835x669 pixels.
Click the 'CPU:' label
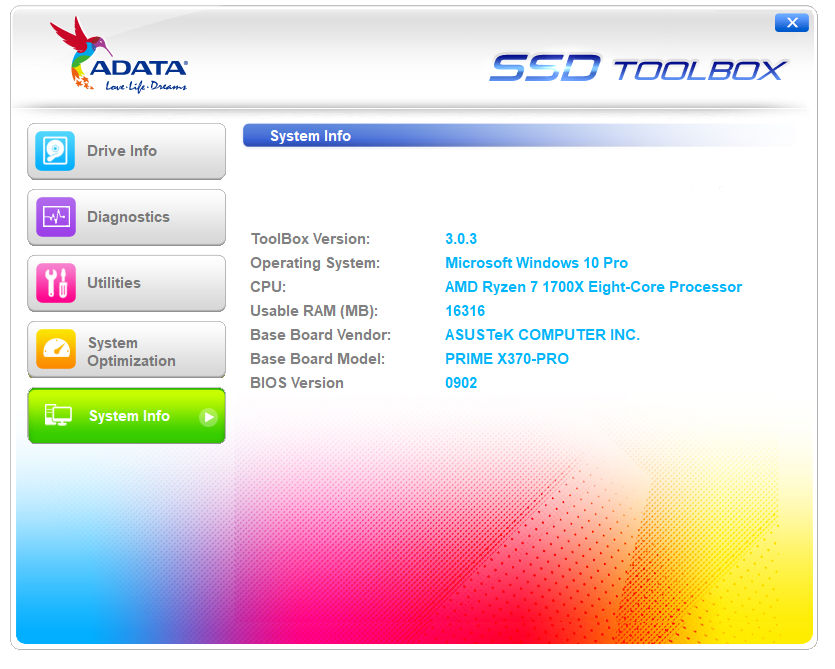click(268, 287)
